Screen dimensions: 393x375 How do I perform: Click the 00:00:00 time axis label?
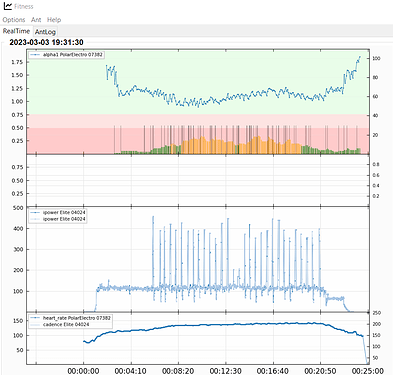tap(83, 371)
